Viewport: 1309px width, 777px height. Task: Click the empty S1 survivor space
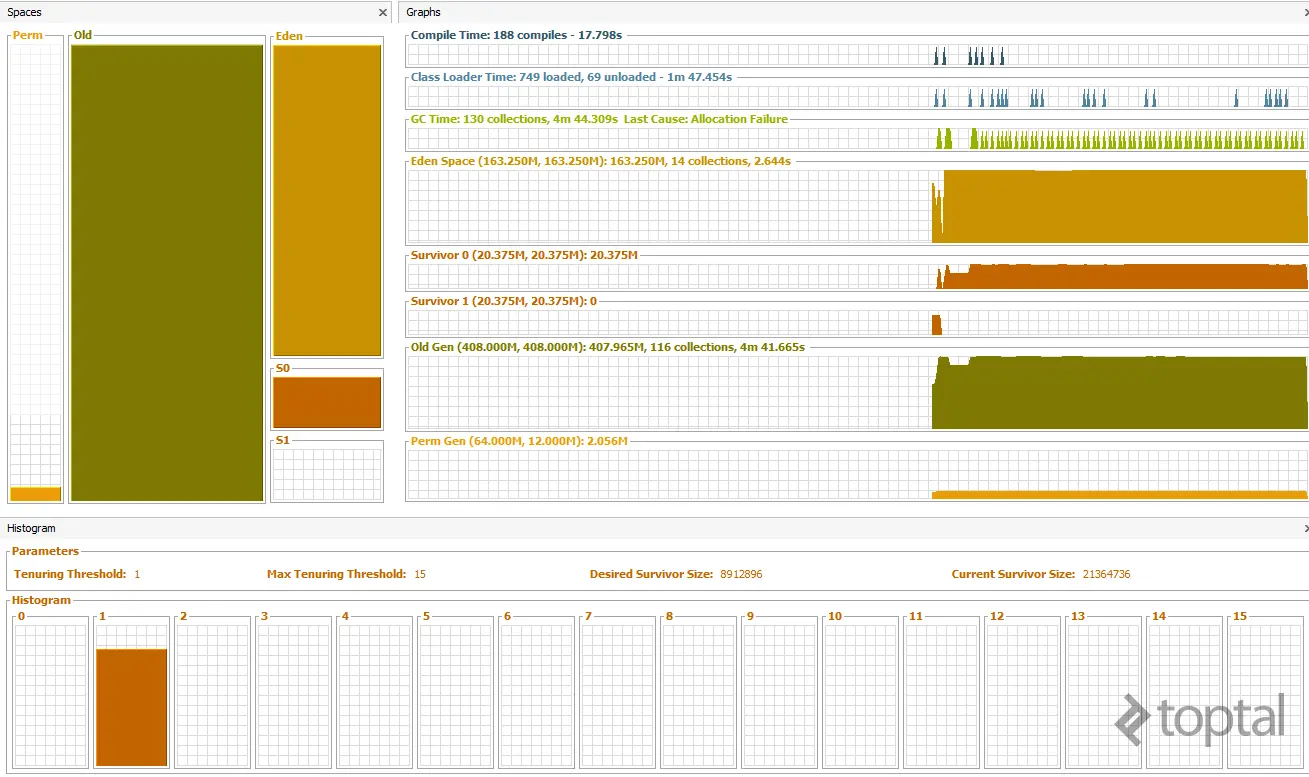327,475
